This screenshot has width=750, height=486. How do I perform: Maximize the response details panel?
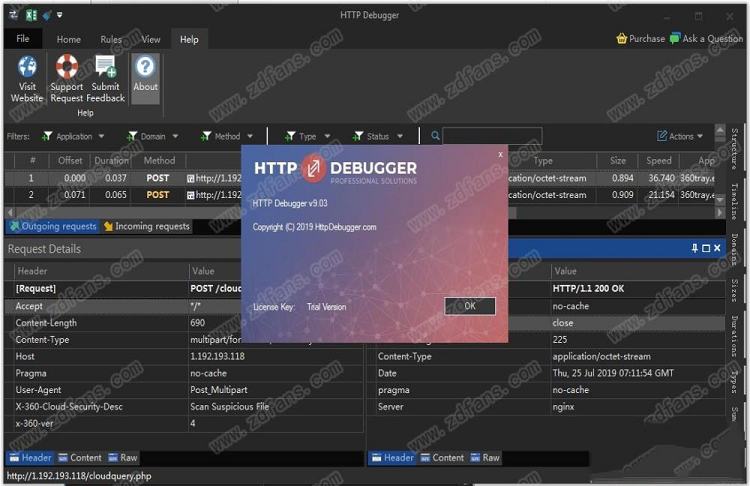(x=706, y=248)
